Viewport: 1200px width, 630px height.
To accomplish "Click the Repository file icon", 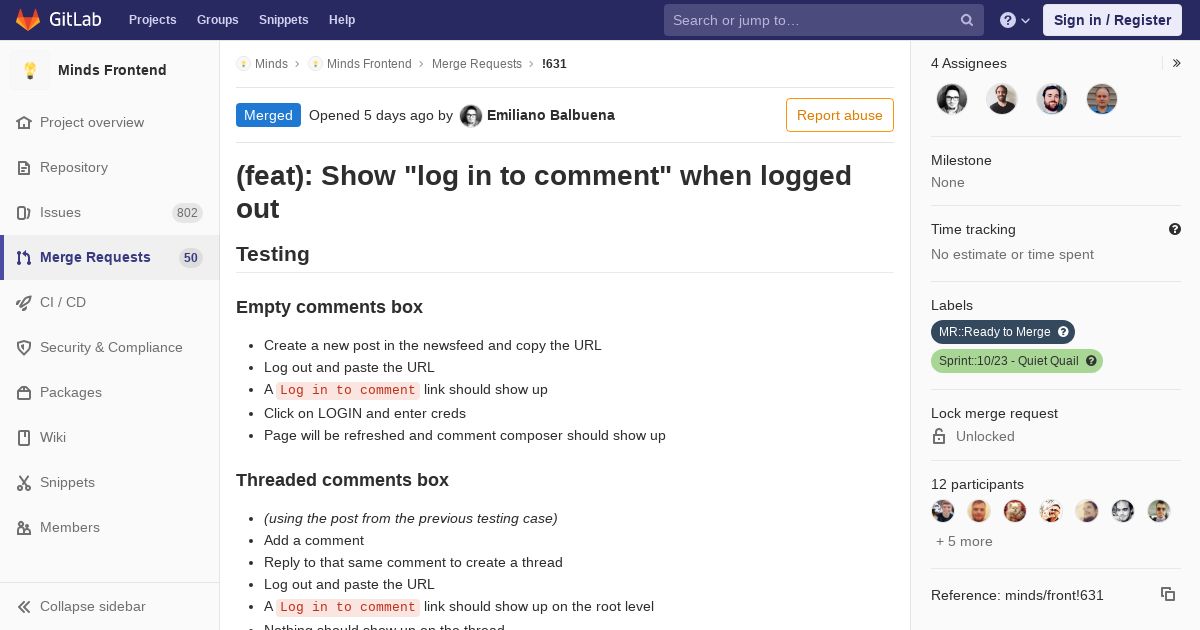I will click(x=24, y=167).
